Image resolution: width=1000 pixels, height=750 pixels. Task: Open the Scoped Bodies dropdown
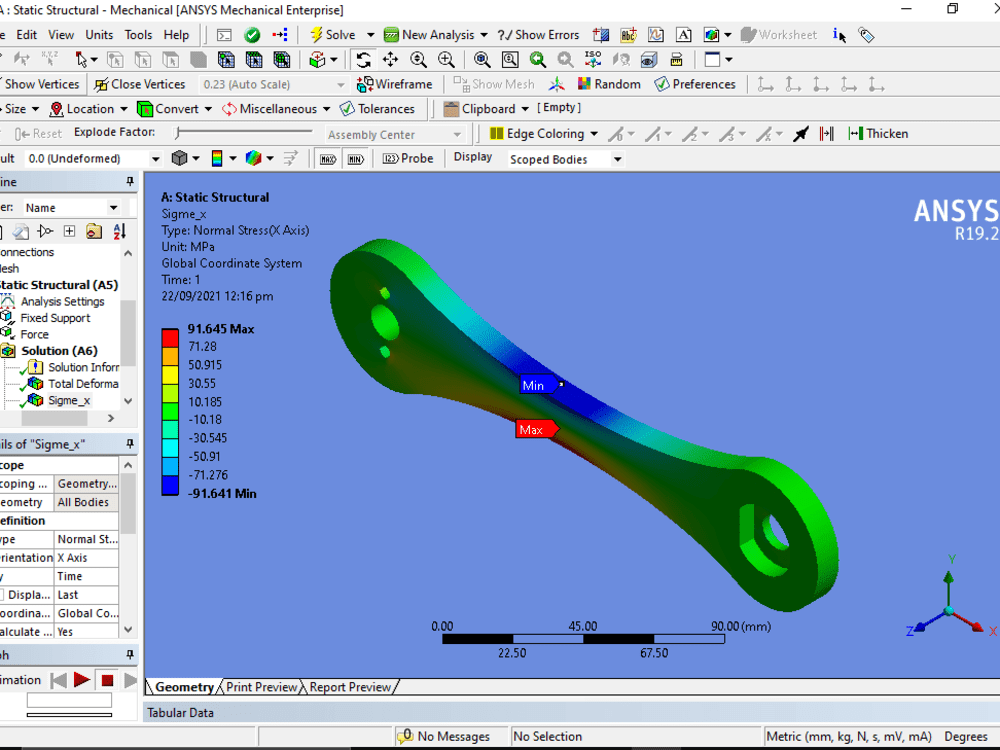pyautogui.click(x=616, y=158)
